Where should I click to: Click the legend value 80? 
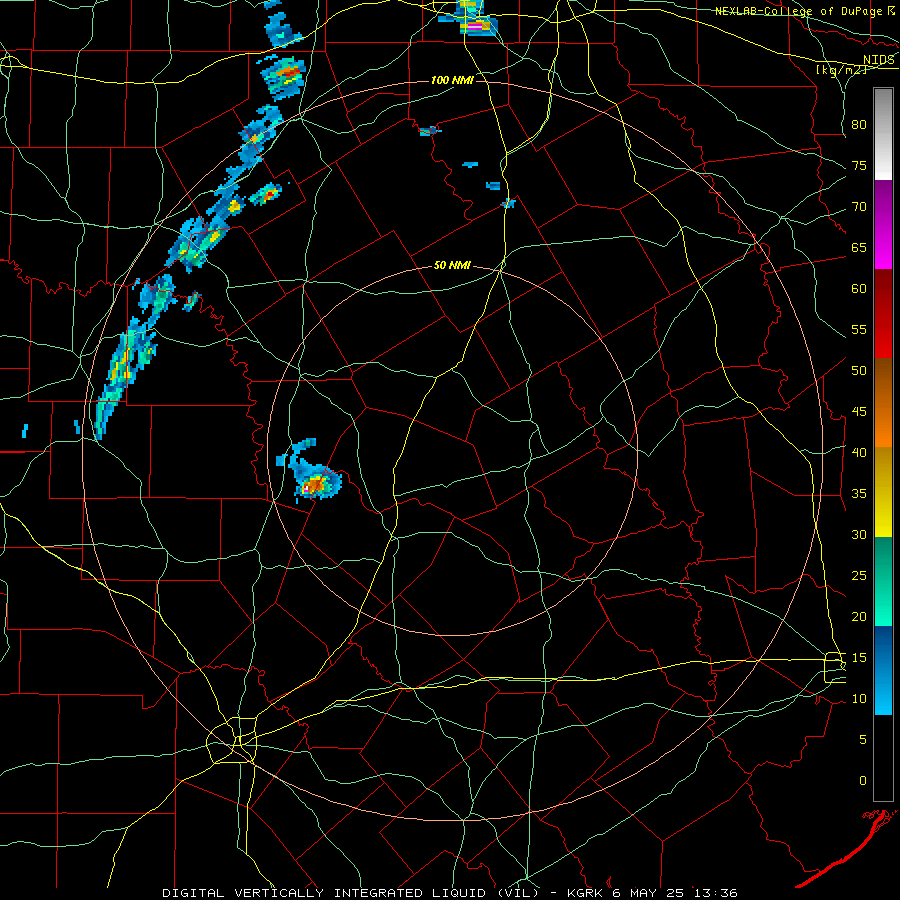click(x=859, y=125)
